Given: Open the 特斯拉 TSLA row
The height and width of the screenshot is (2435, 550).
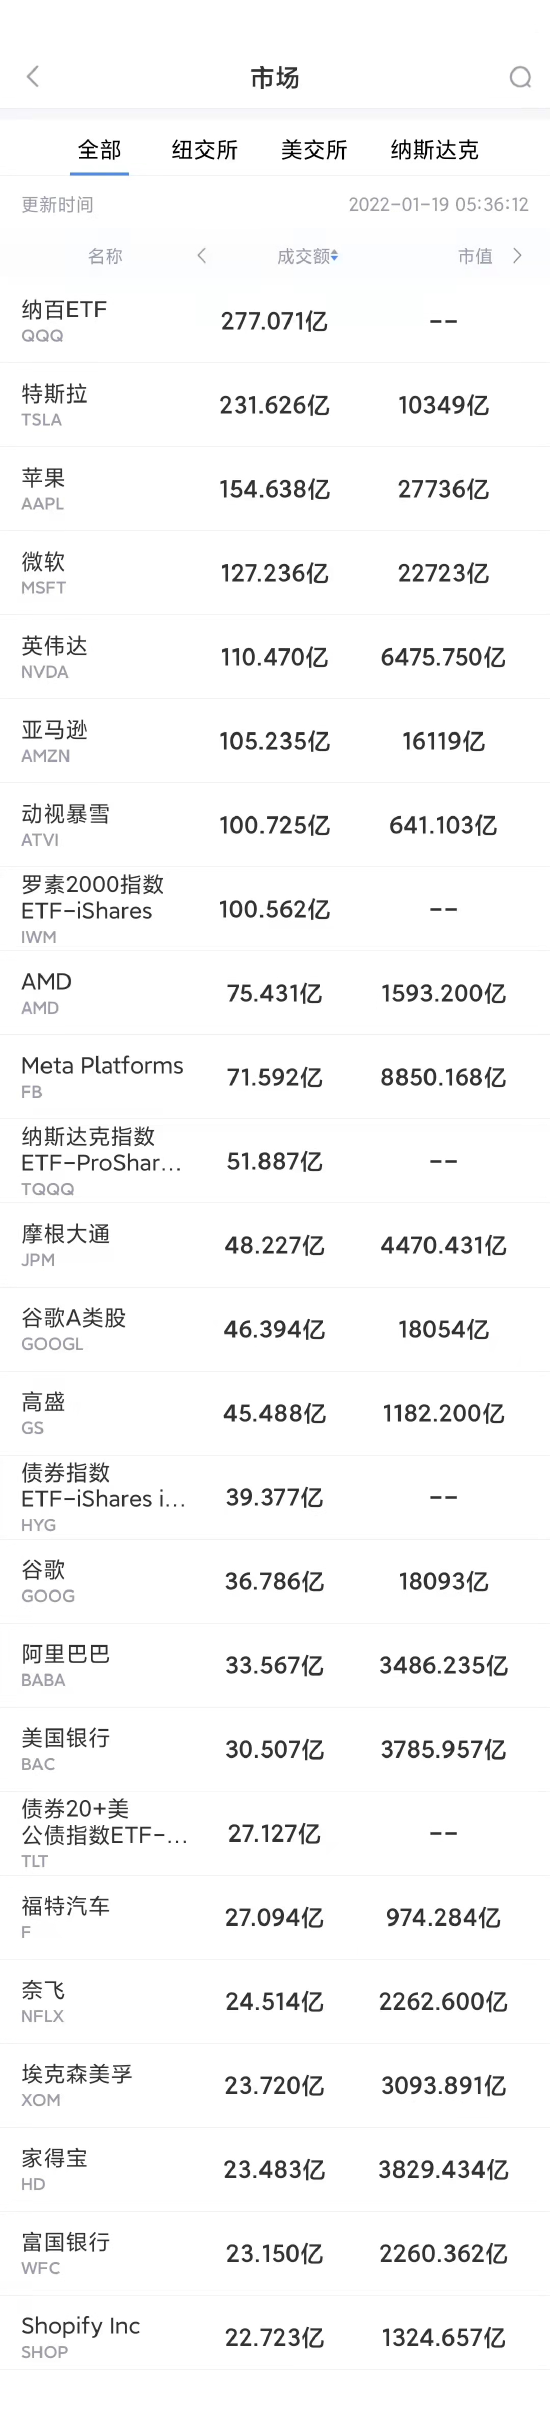Looking at the screenshot, I should (x=275, y=405).
